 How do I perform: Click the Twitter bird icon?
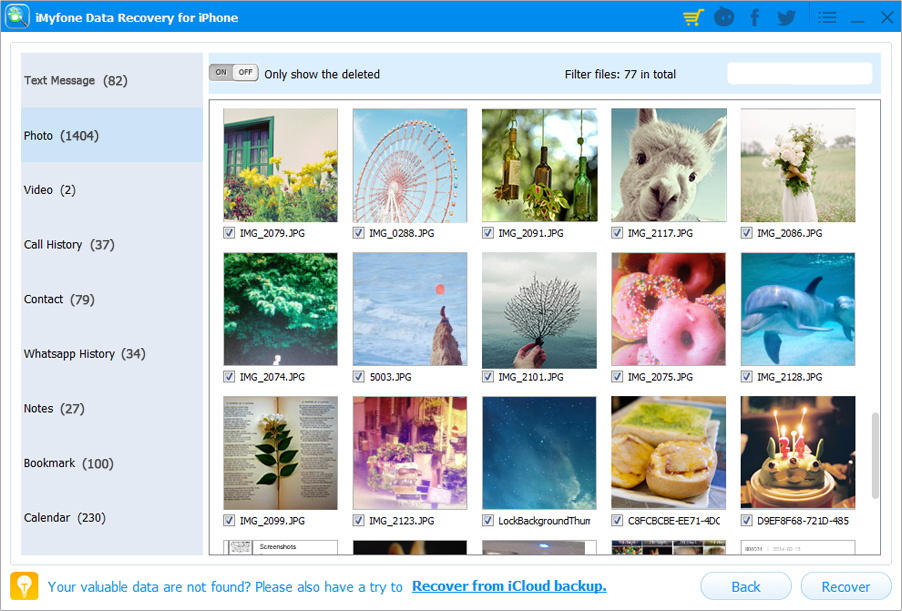[786, 18]
